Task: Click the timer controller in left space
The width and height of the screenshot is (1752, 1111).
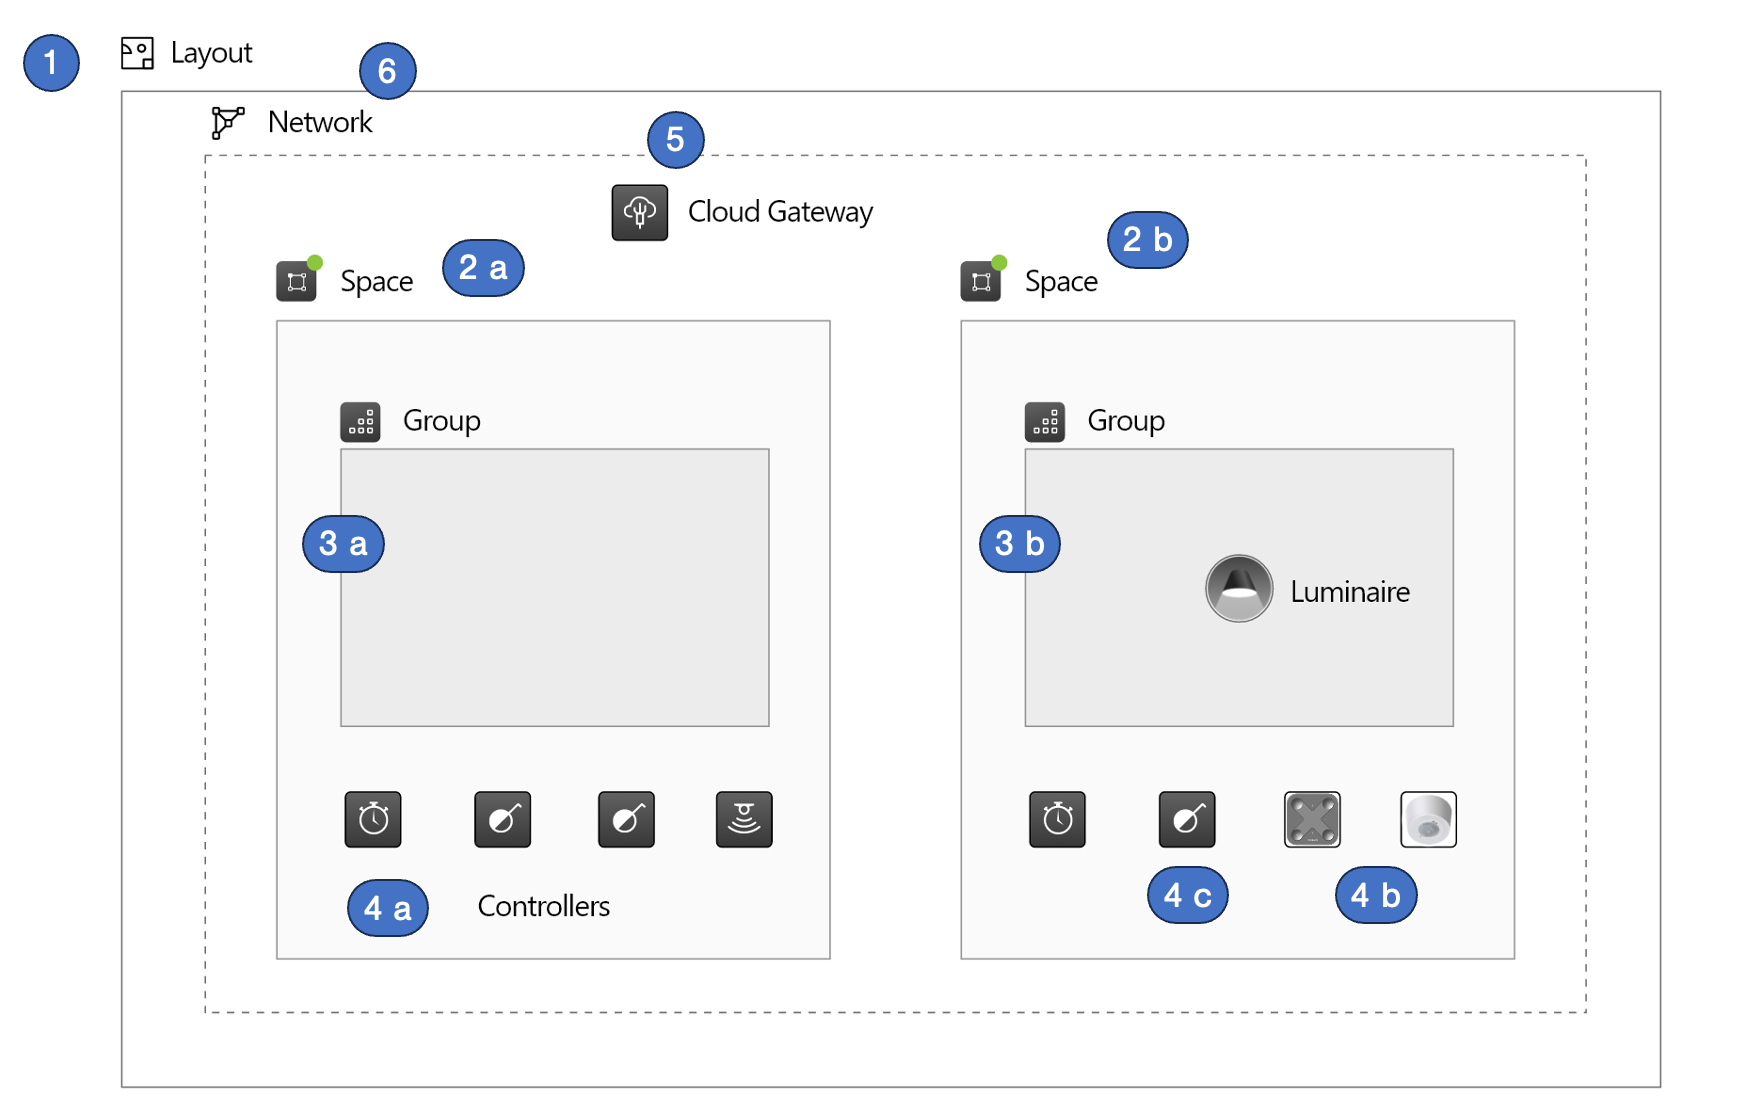Action: [x=373, y=819]
